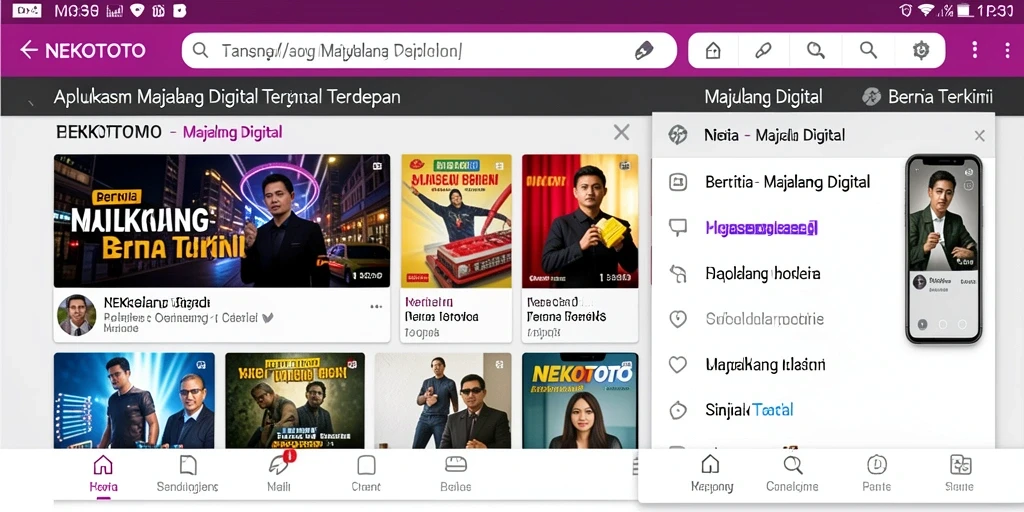Open the home icon in the top toolbar
The height and width of the screenshot is (512, 1024).
[x=713, y=50]
